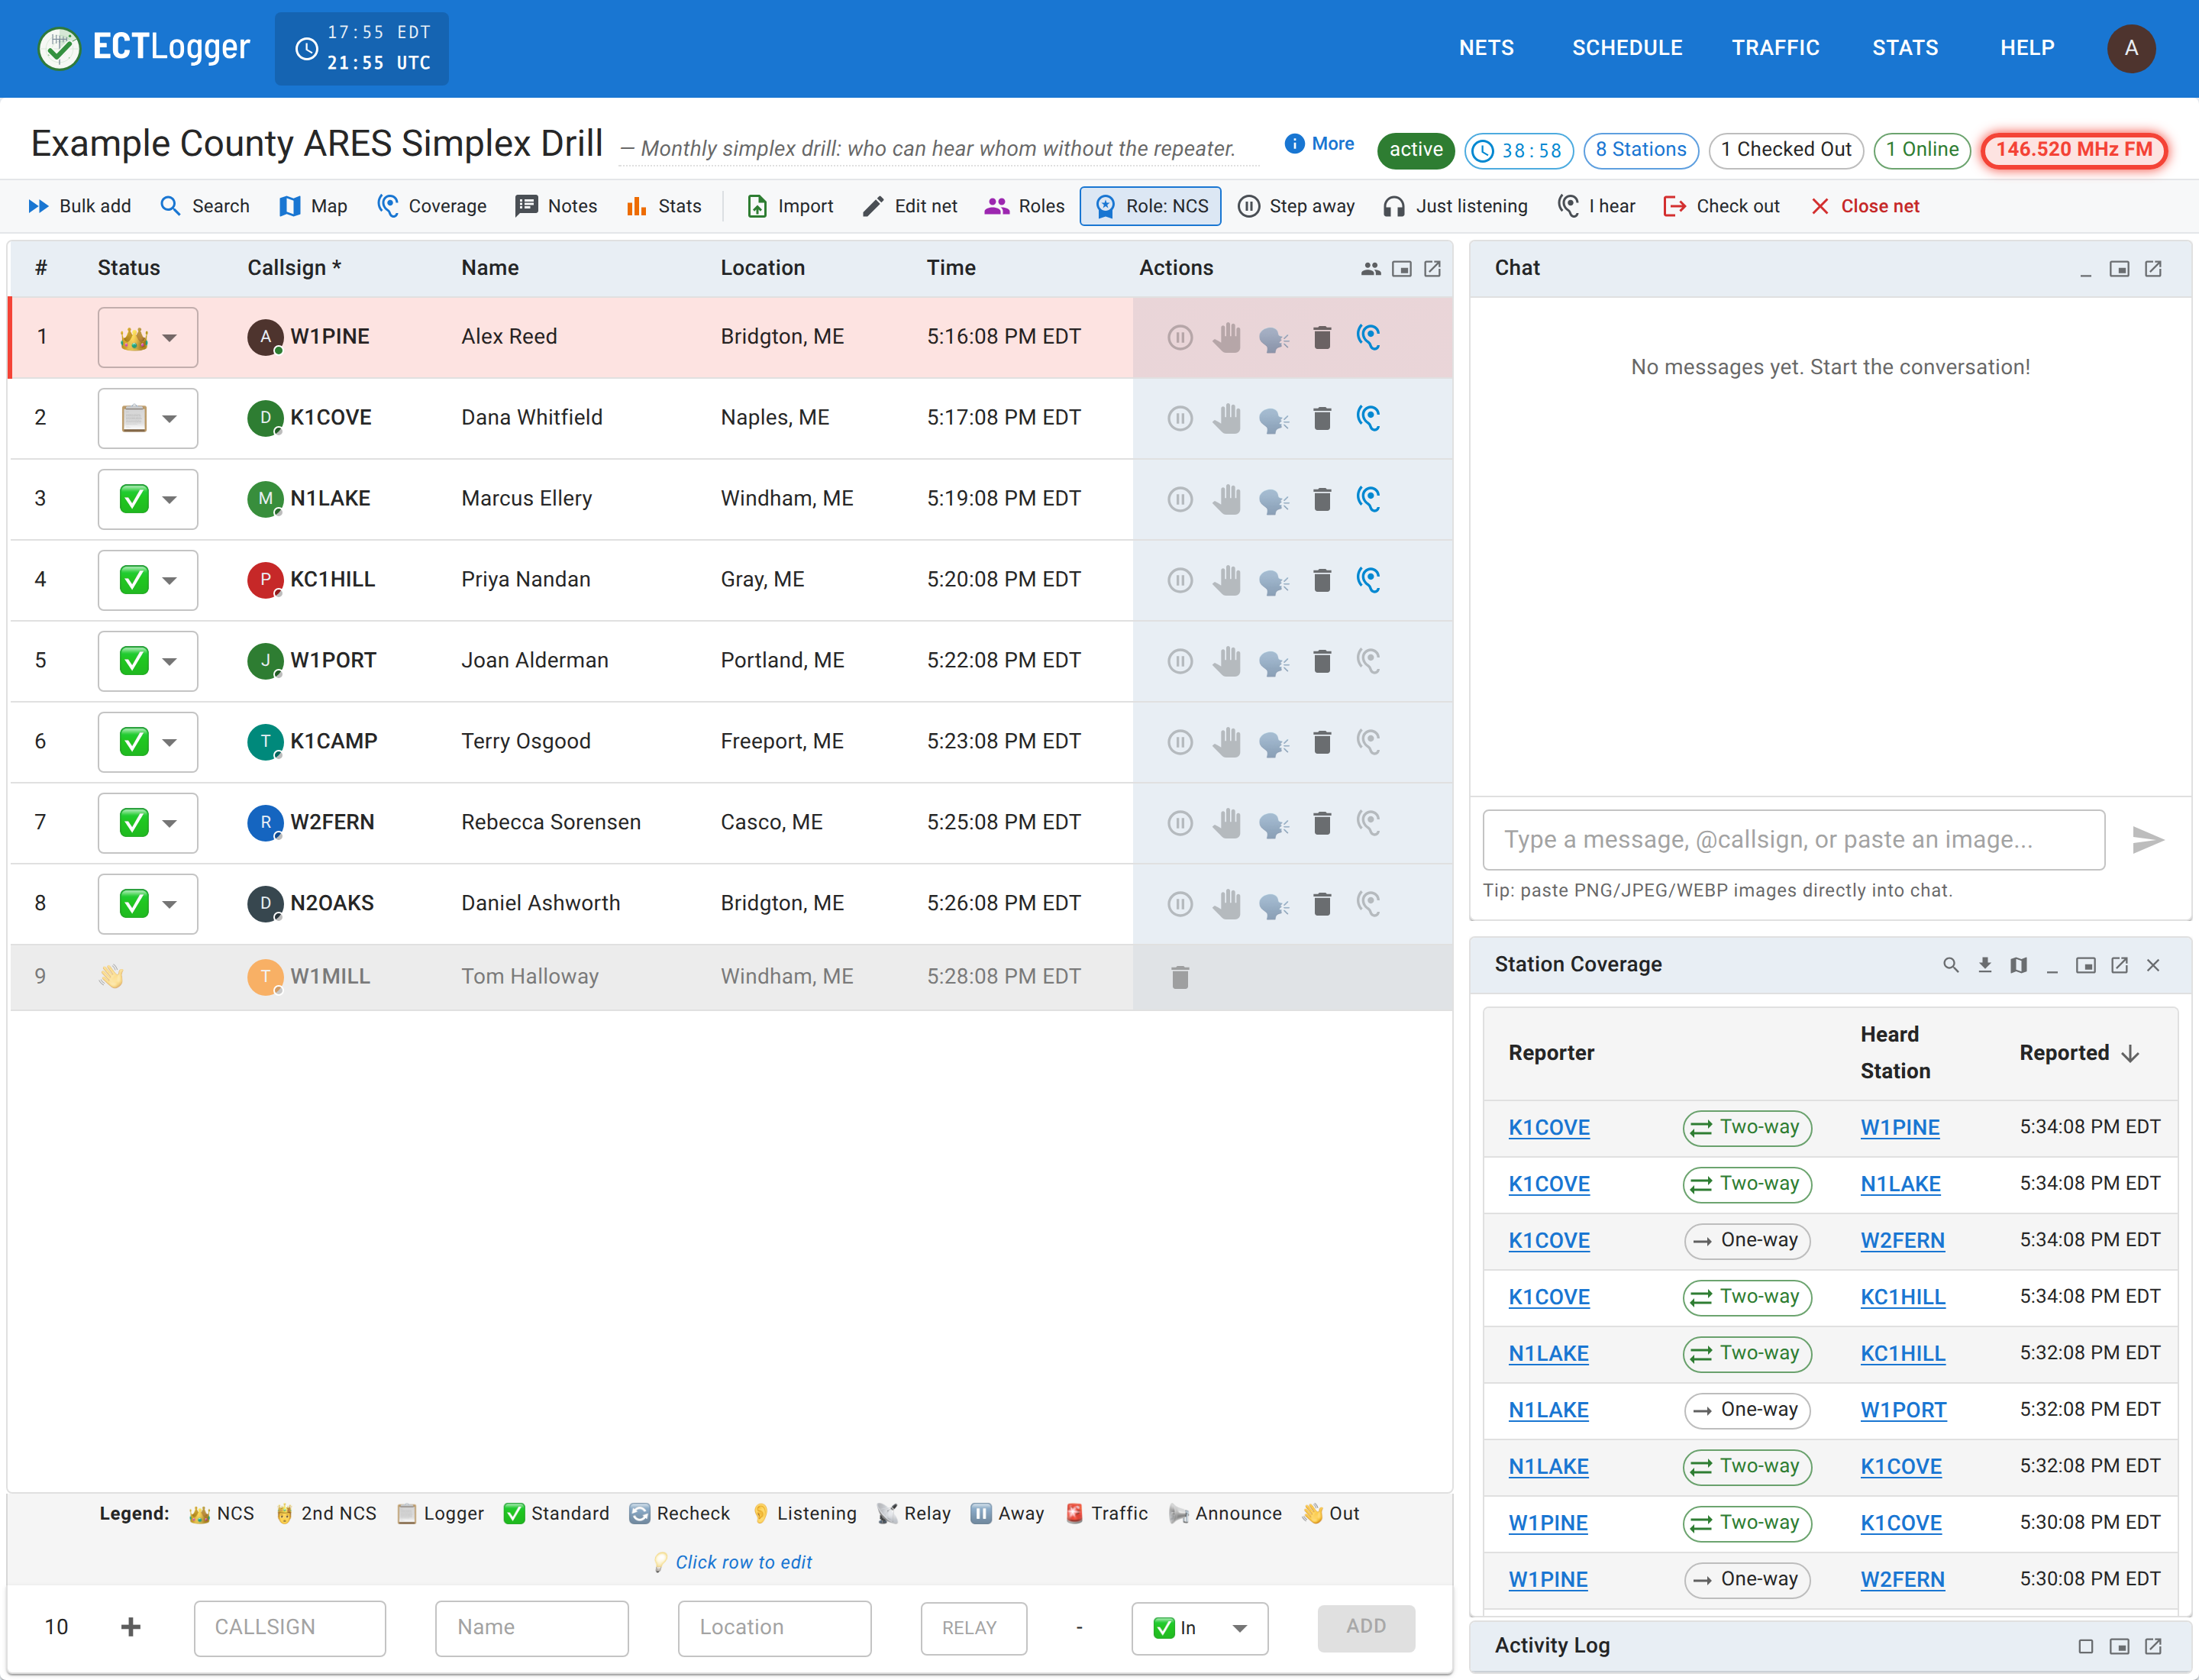Click the plus icon beside entry number 10
Viewport: 2199px width, 1680px height.
tap(130, 1627)
